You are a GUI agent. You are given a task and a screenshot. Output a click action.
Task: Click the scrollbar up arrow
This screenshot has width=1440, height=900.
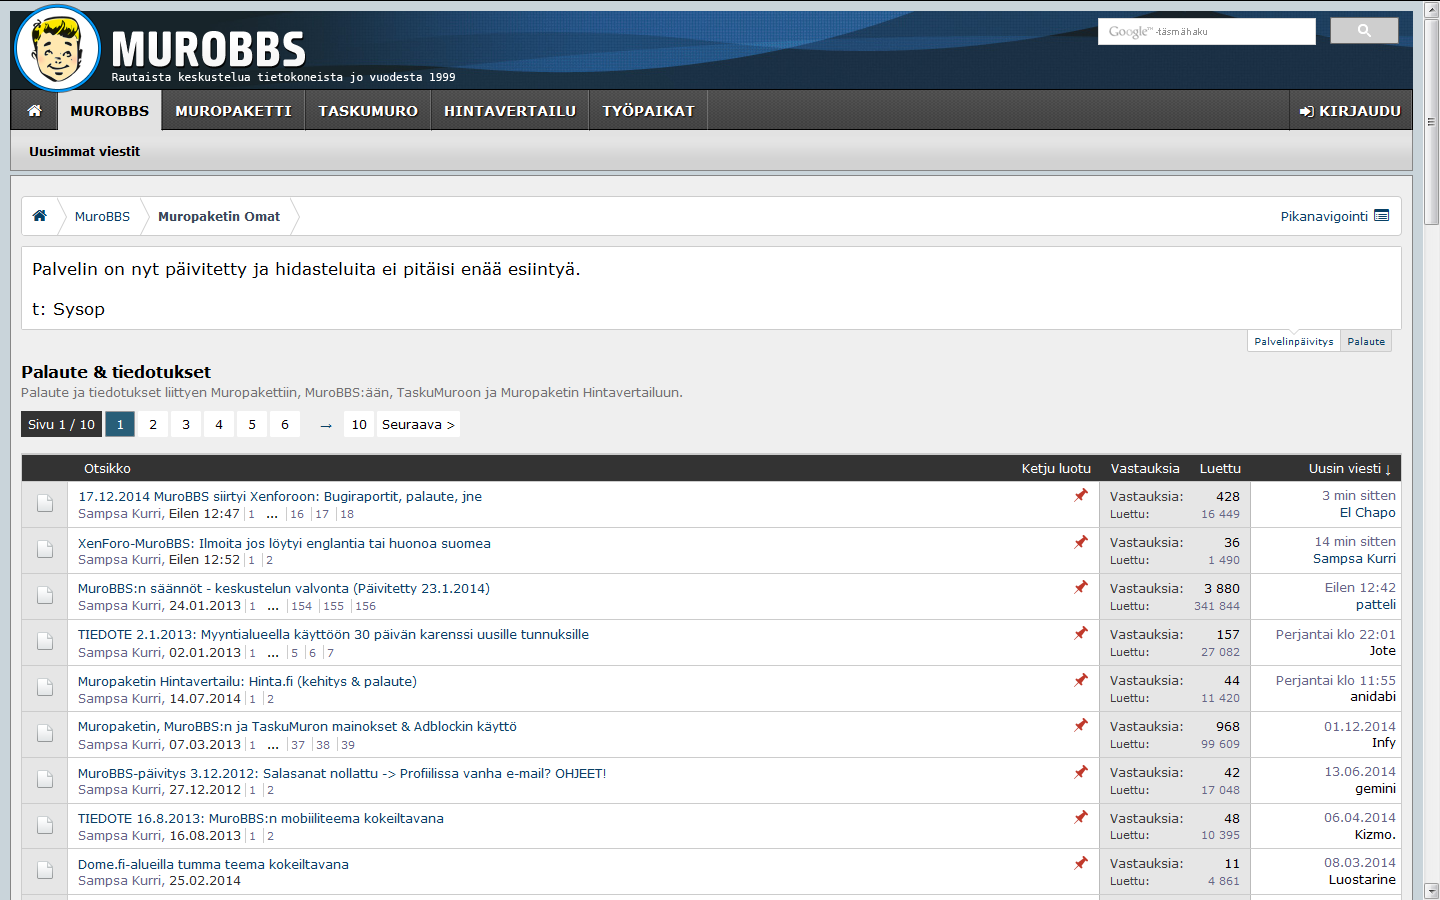point(1431,9)
